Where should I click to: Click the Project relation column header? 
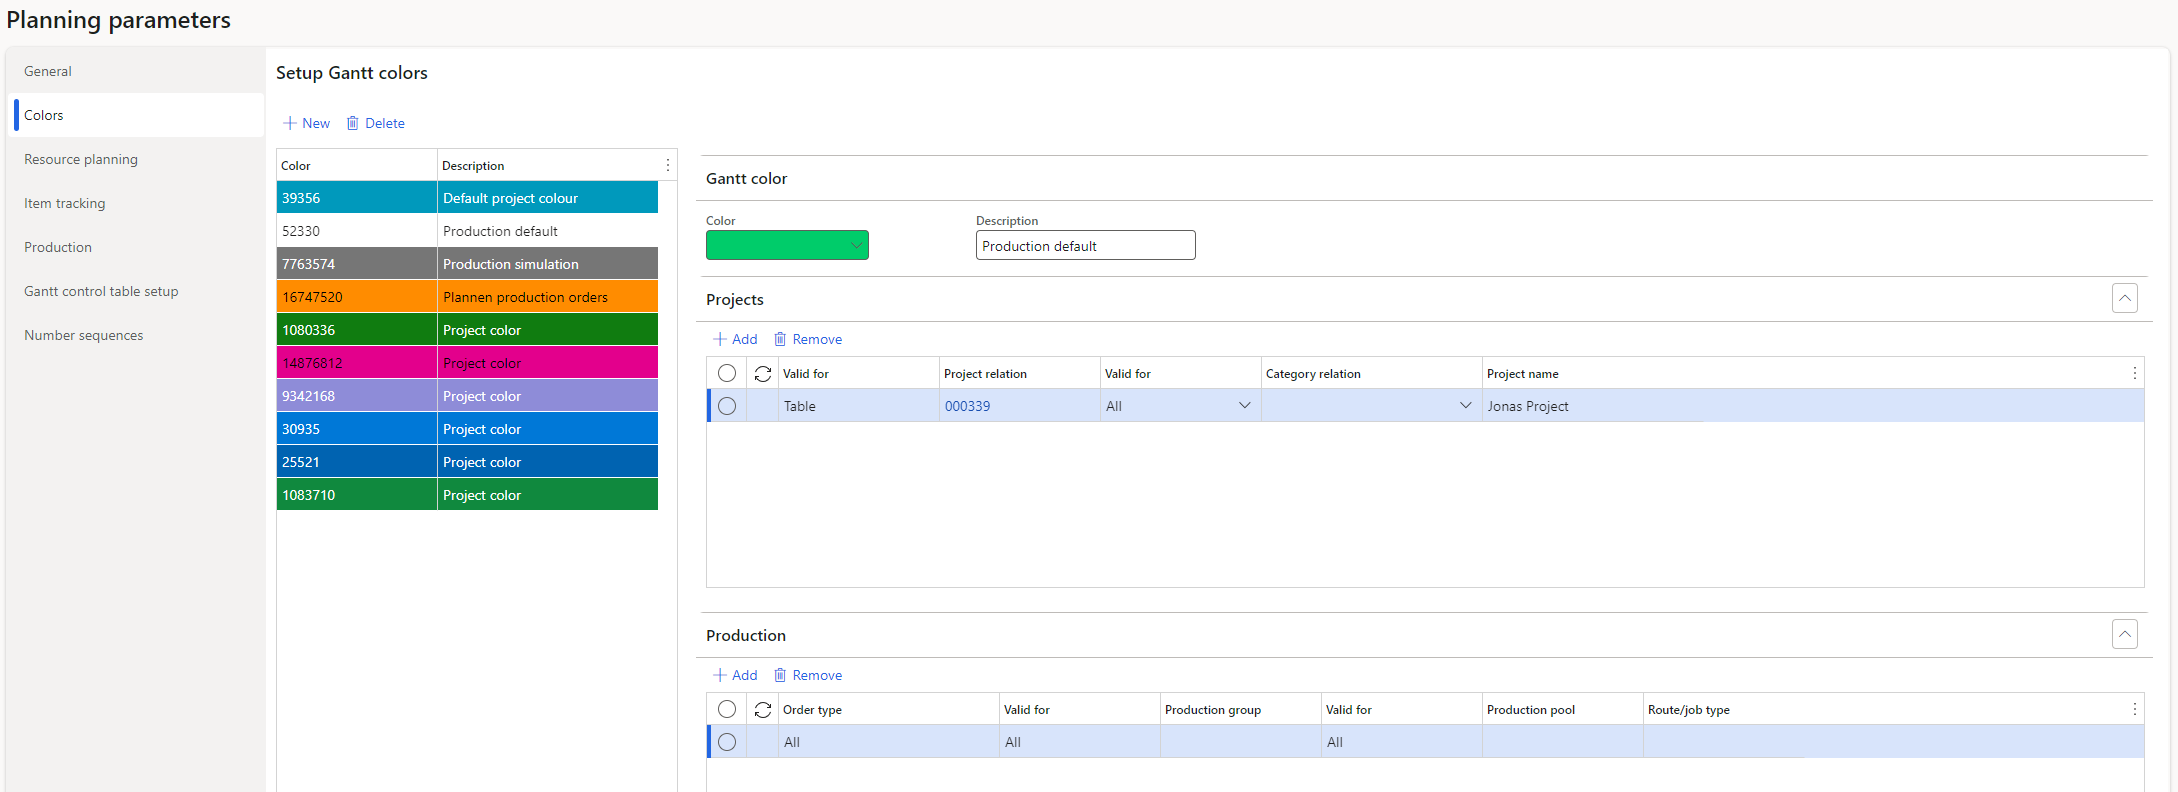(x=1019, y=373)
